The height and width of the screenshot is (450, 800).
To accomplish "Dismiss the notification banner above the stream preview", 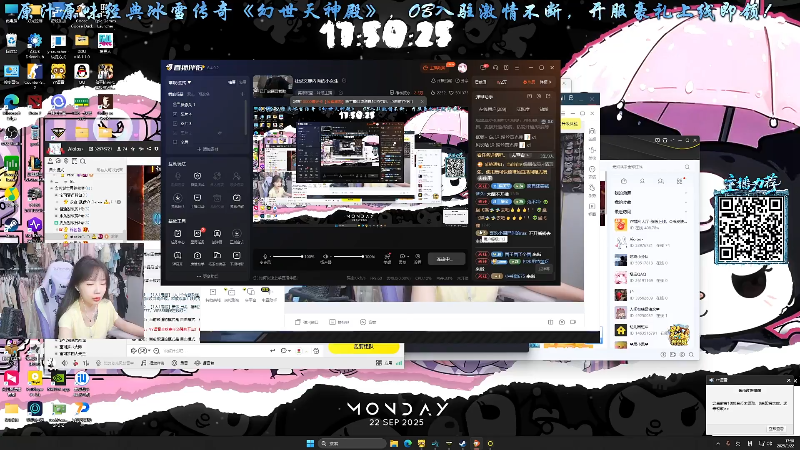I will (x=422, y=102).
